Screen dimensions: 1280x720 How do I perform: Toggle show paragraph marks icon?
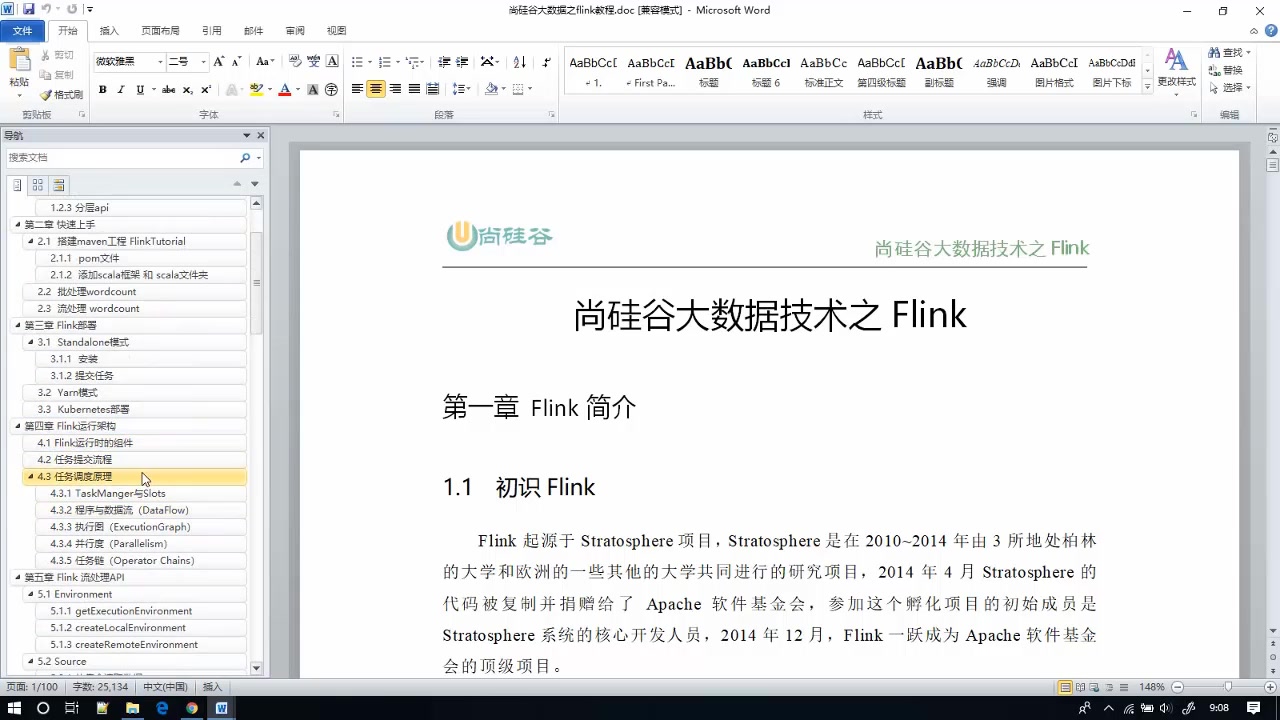click(546, 62)
